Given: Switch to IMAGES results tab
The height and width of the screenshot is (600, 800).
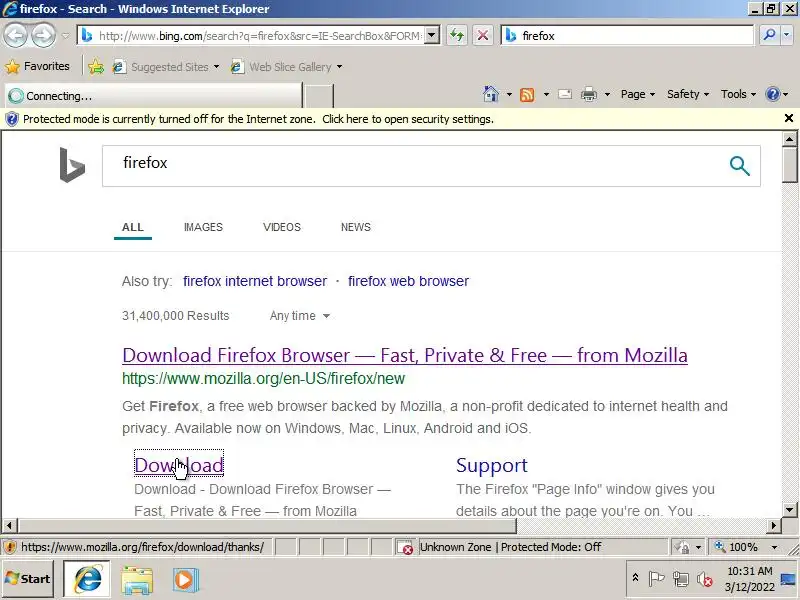Looking at the screenshot, I should [203, 227].
